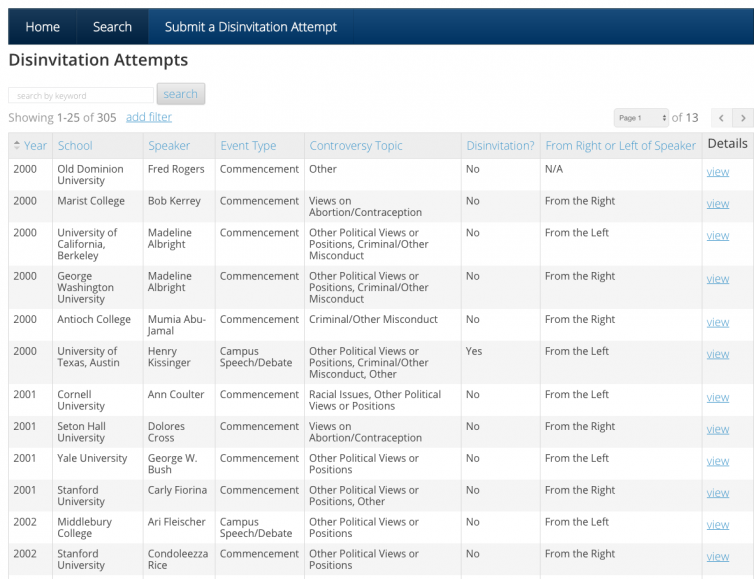754x579 pixels.
Task: Sort by Disinvitation? column header
Action: tap(500, 146)
